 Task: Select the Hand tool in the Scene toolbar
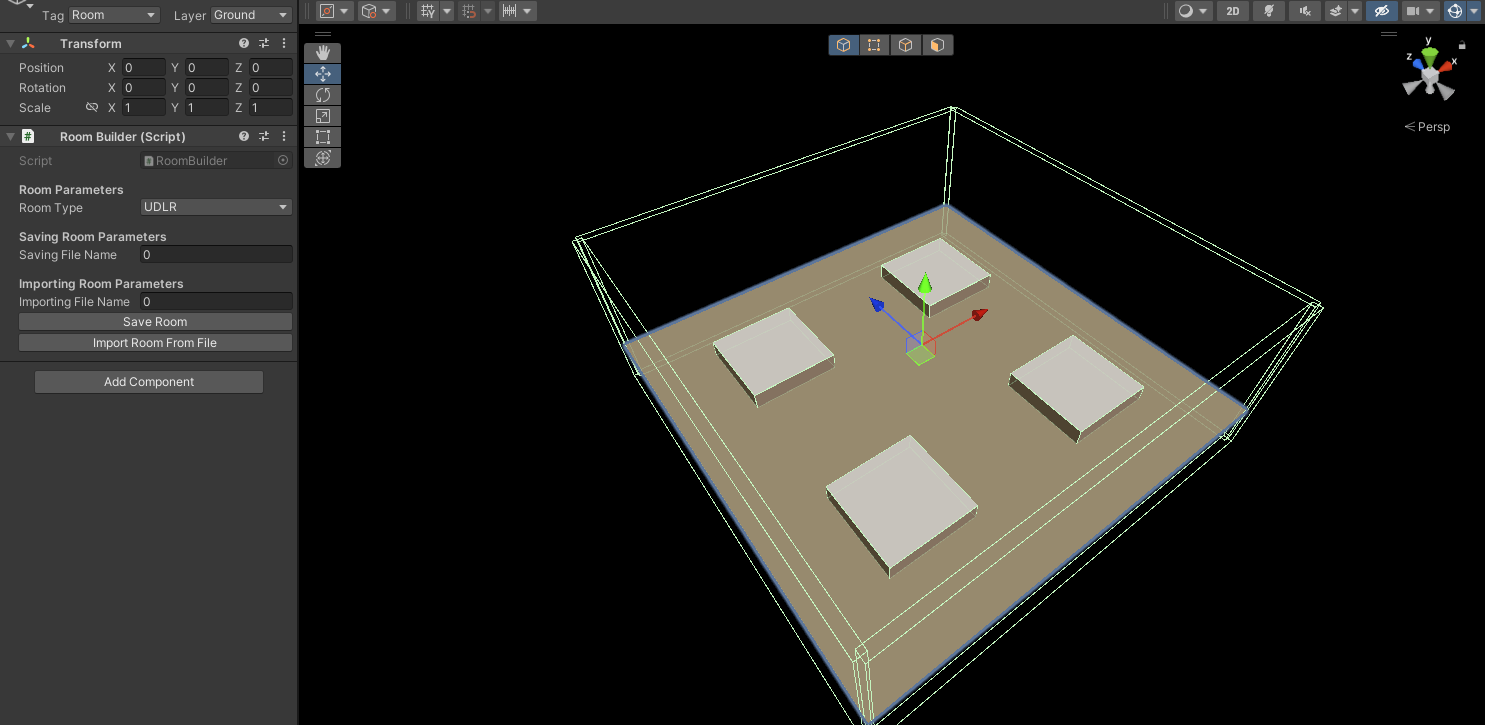click(x=322, y=52)
